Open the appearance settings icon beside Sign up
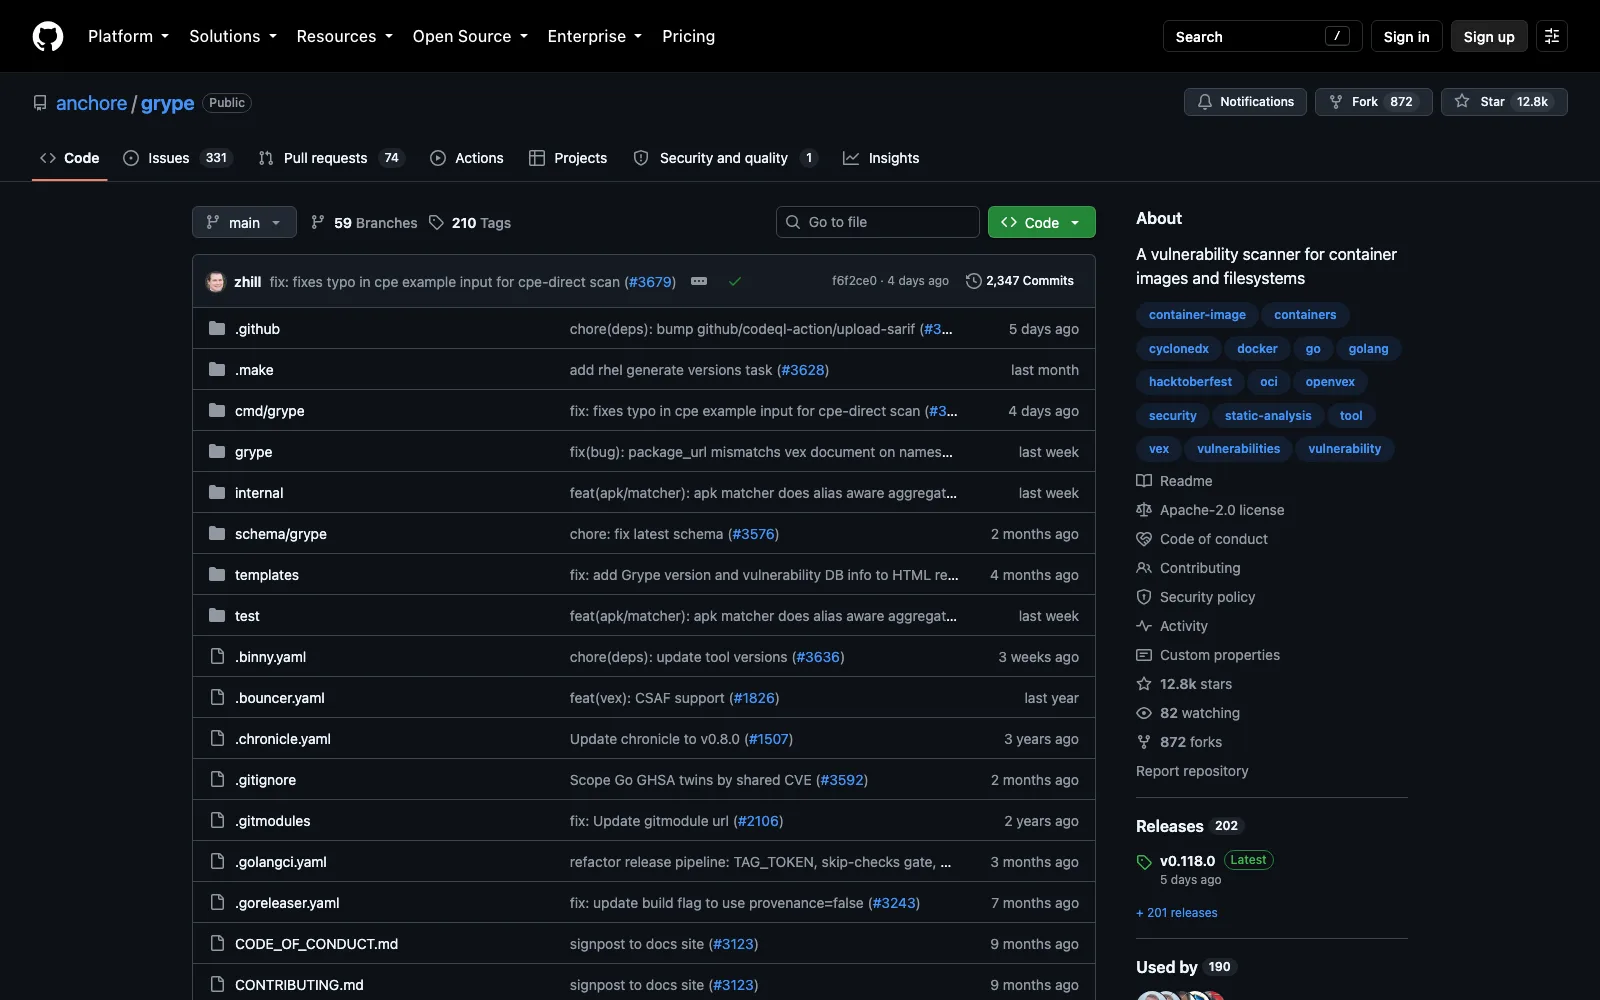The image size is (1600, 1000). click(x=1552, y=36)
